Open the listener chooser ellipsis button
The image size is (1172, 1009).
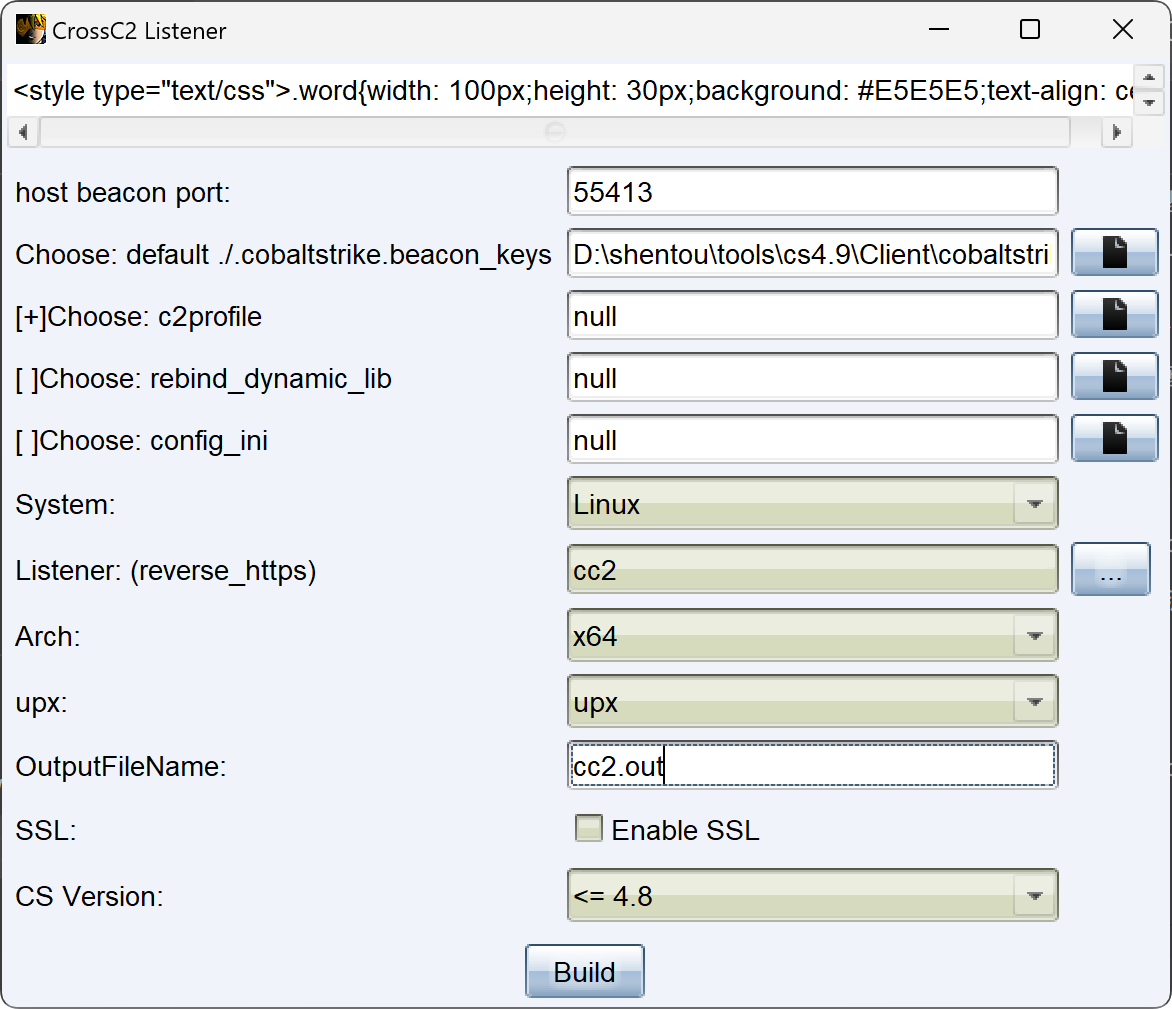[1111, 570]
